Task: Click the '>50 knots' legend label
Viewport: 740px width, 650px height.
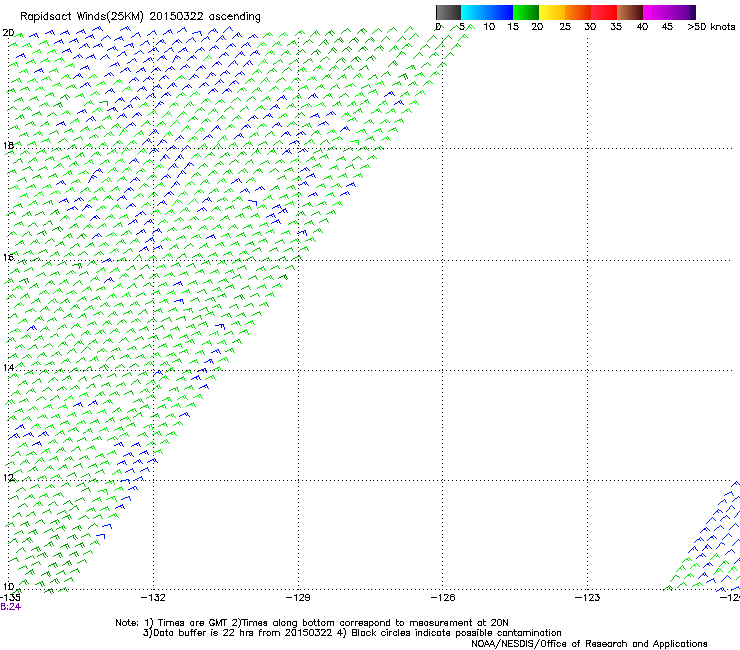Action: pyautogui.click(x=711, y=26)
